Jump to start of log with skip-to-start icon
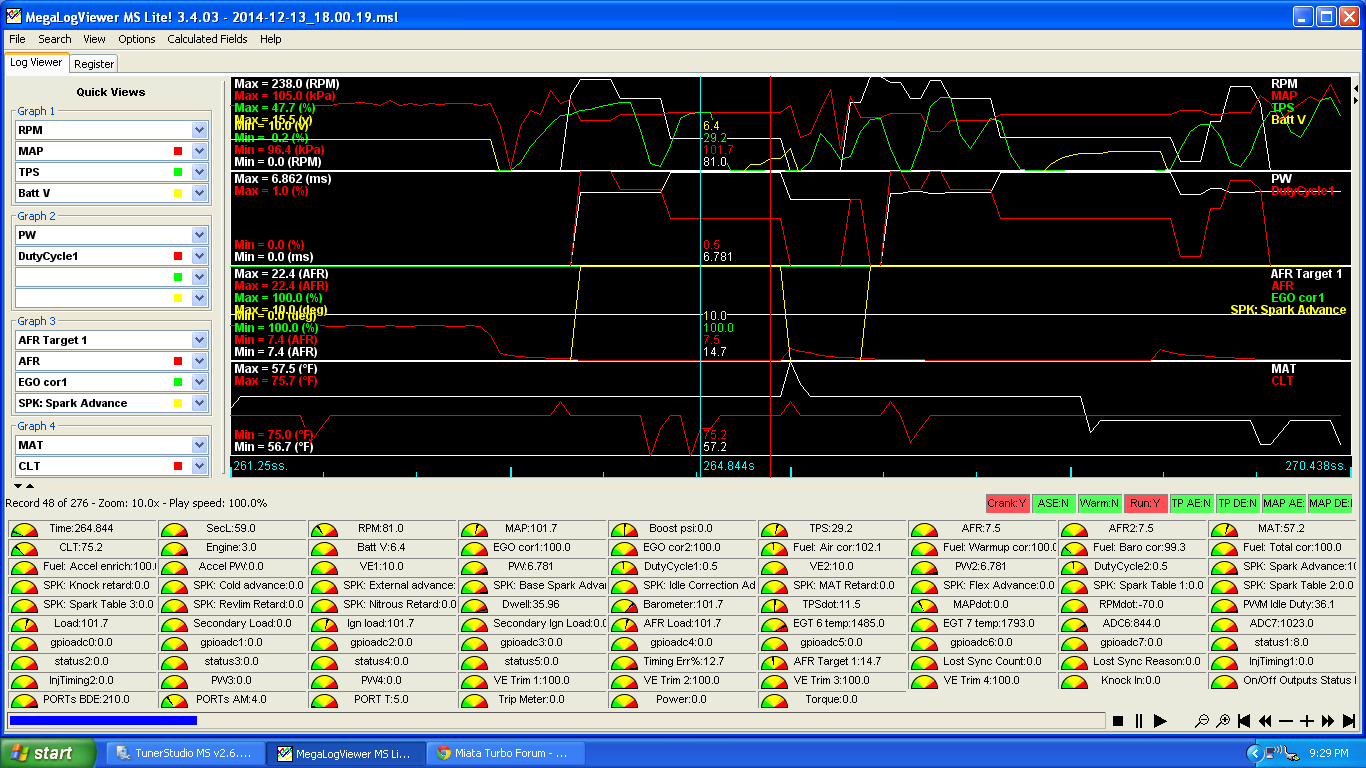Viewport: 1366px width, 768px height. pyautogui.click(x=1244, y=720)
